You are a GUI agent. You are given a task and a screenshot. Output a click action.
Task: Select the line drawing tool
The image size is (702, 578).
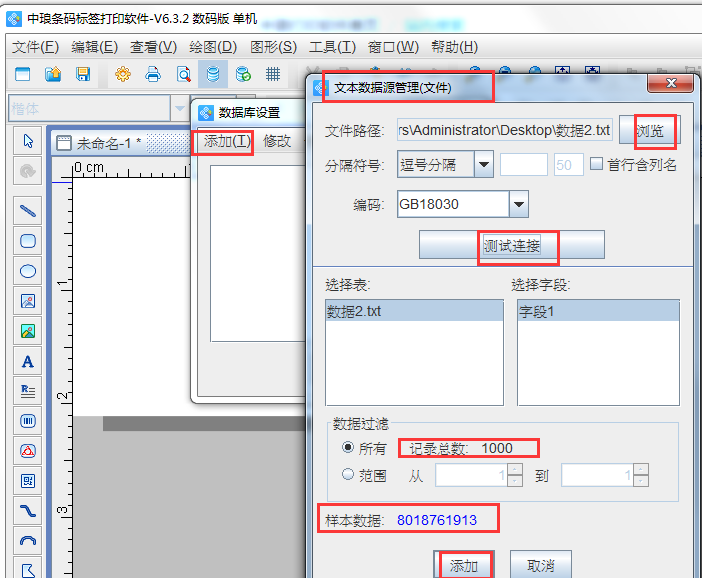tap(28, 211)
